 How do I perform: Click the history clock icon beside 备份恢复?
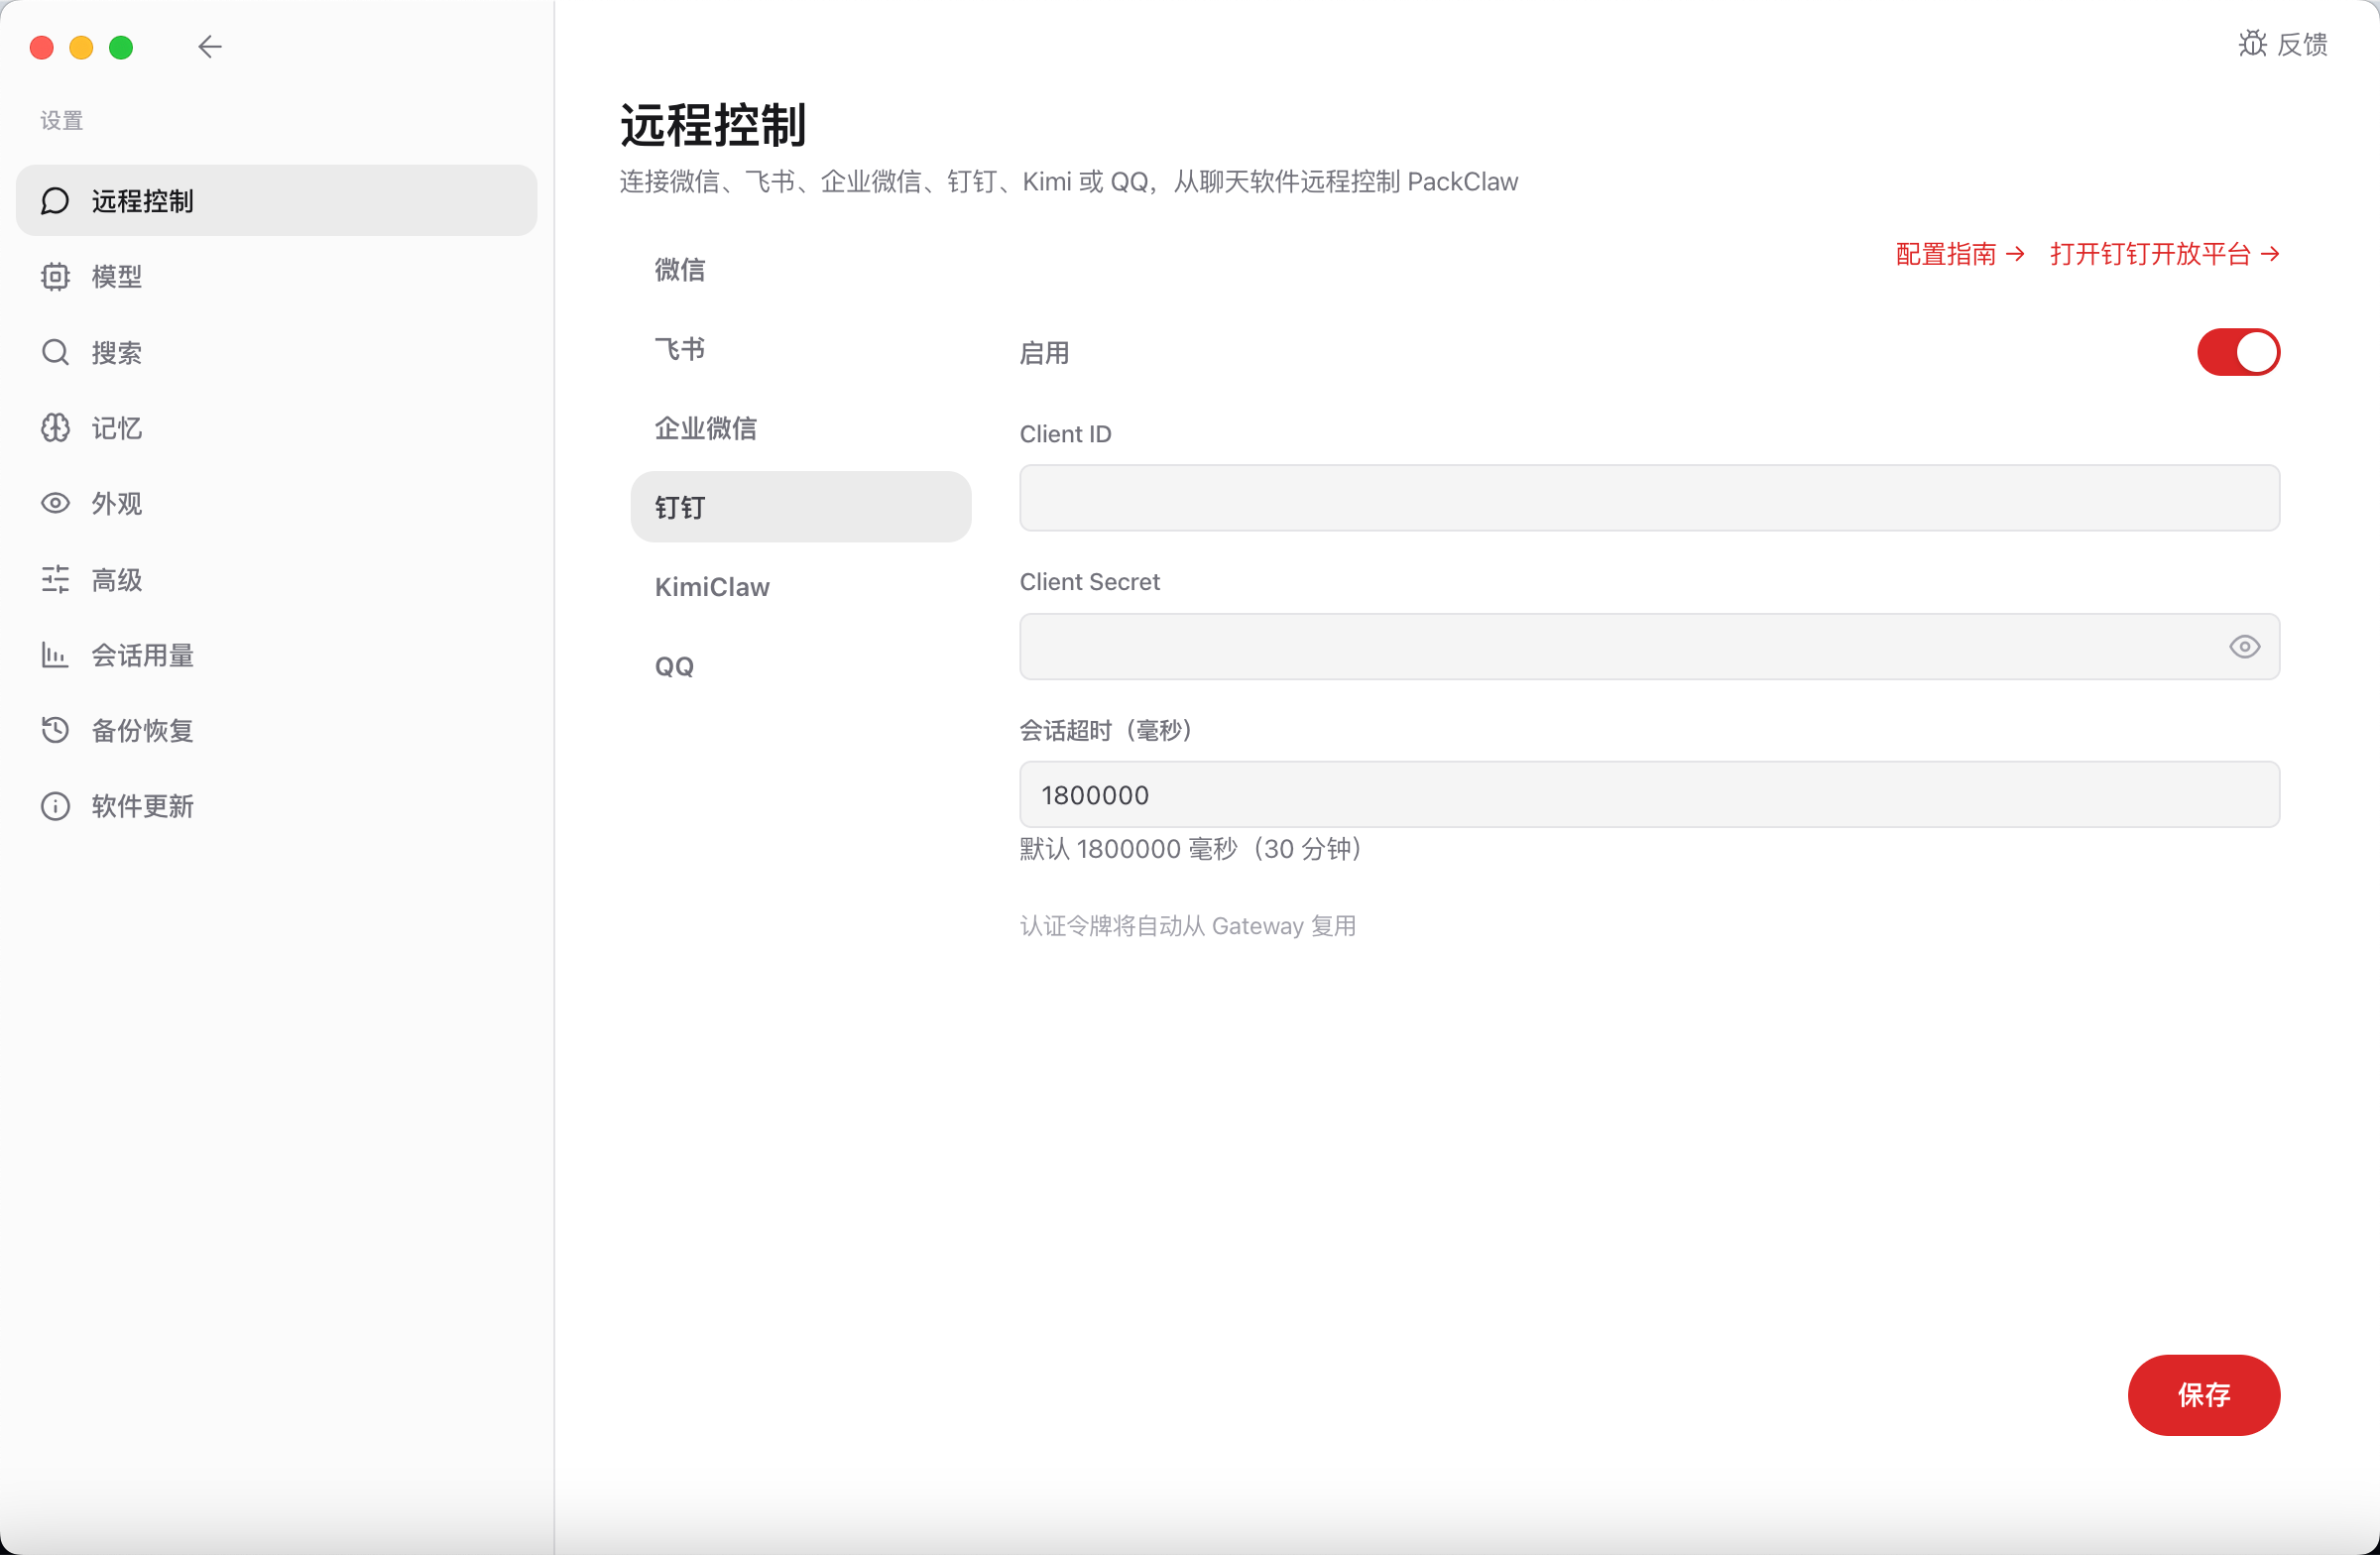point(55,731)
